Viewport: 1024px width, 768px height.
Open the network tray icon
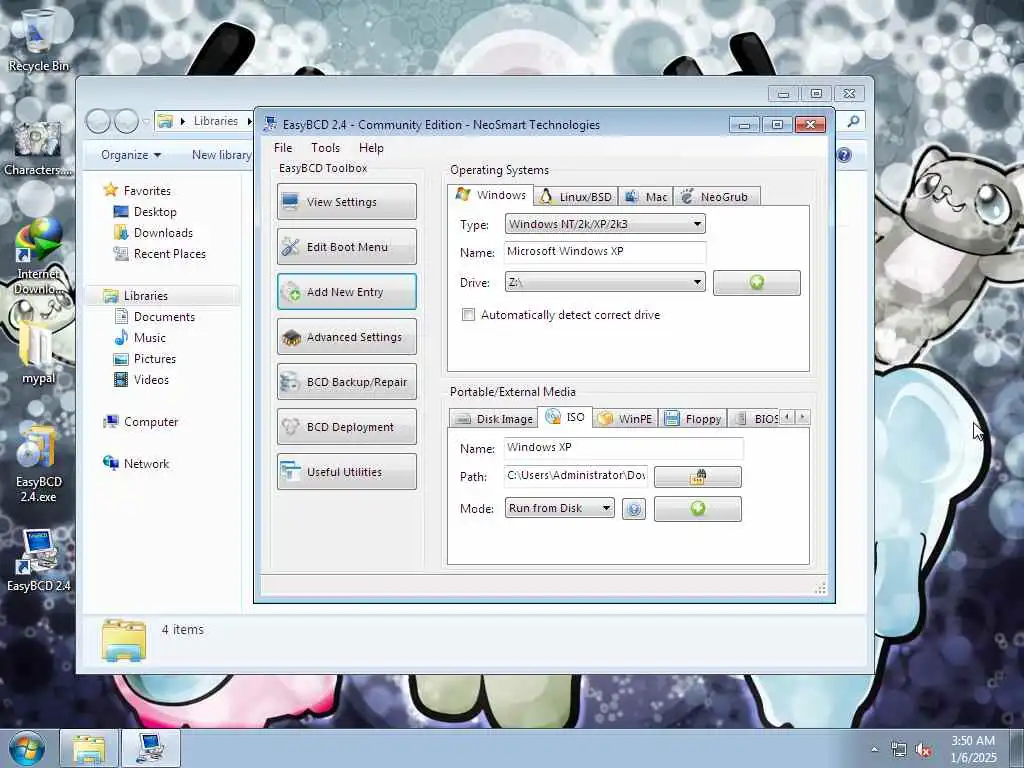pos(899,750)
